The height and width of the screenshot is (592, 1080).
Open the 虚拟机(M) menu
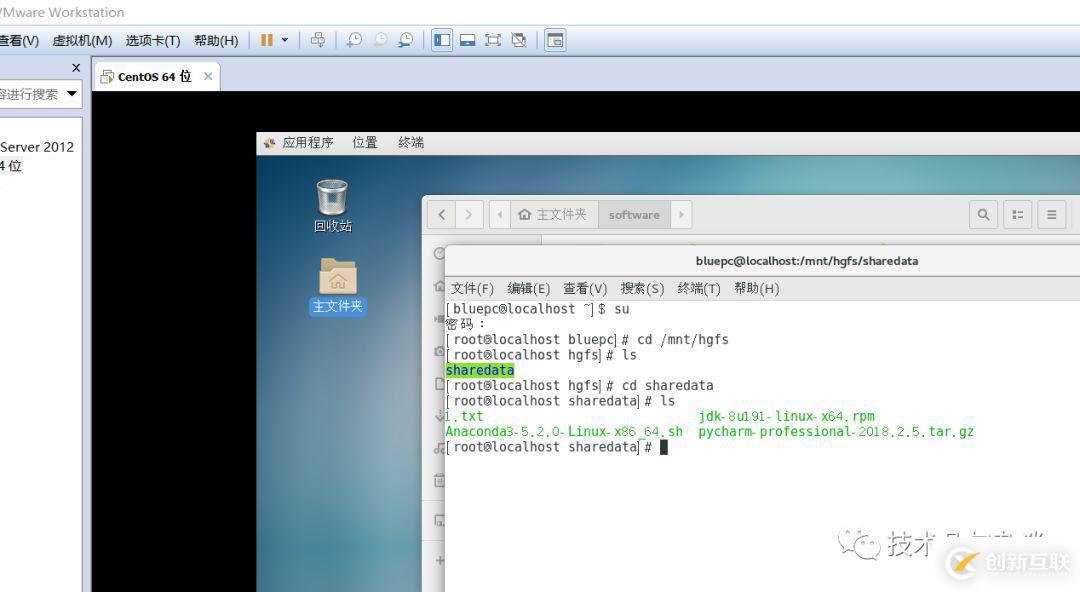(82, 41)
